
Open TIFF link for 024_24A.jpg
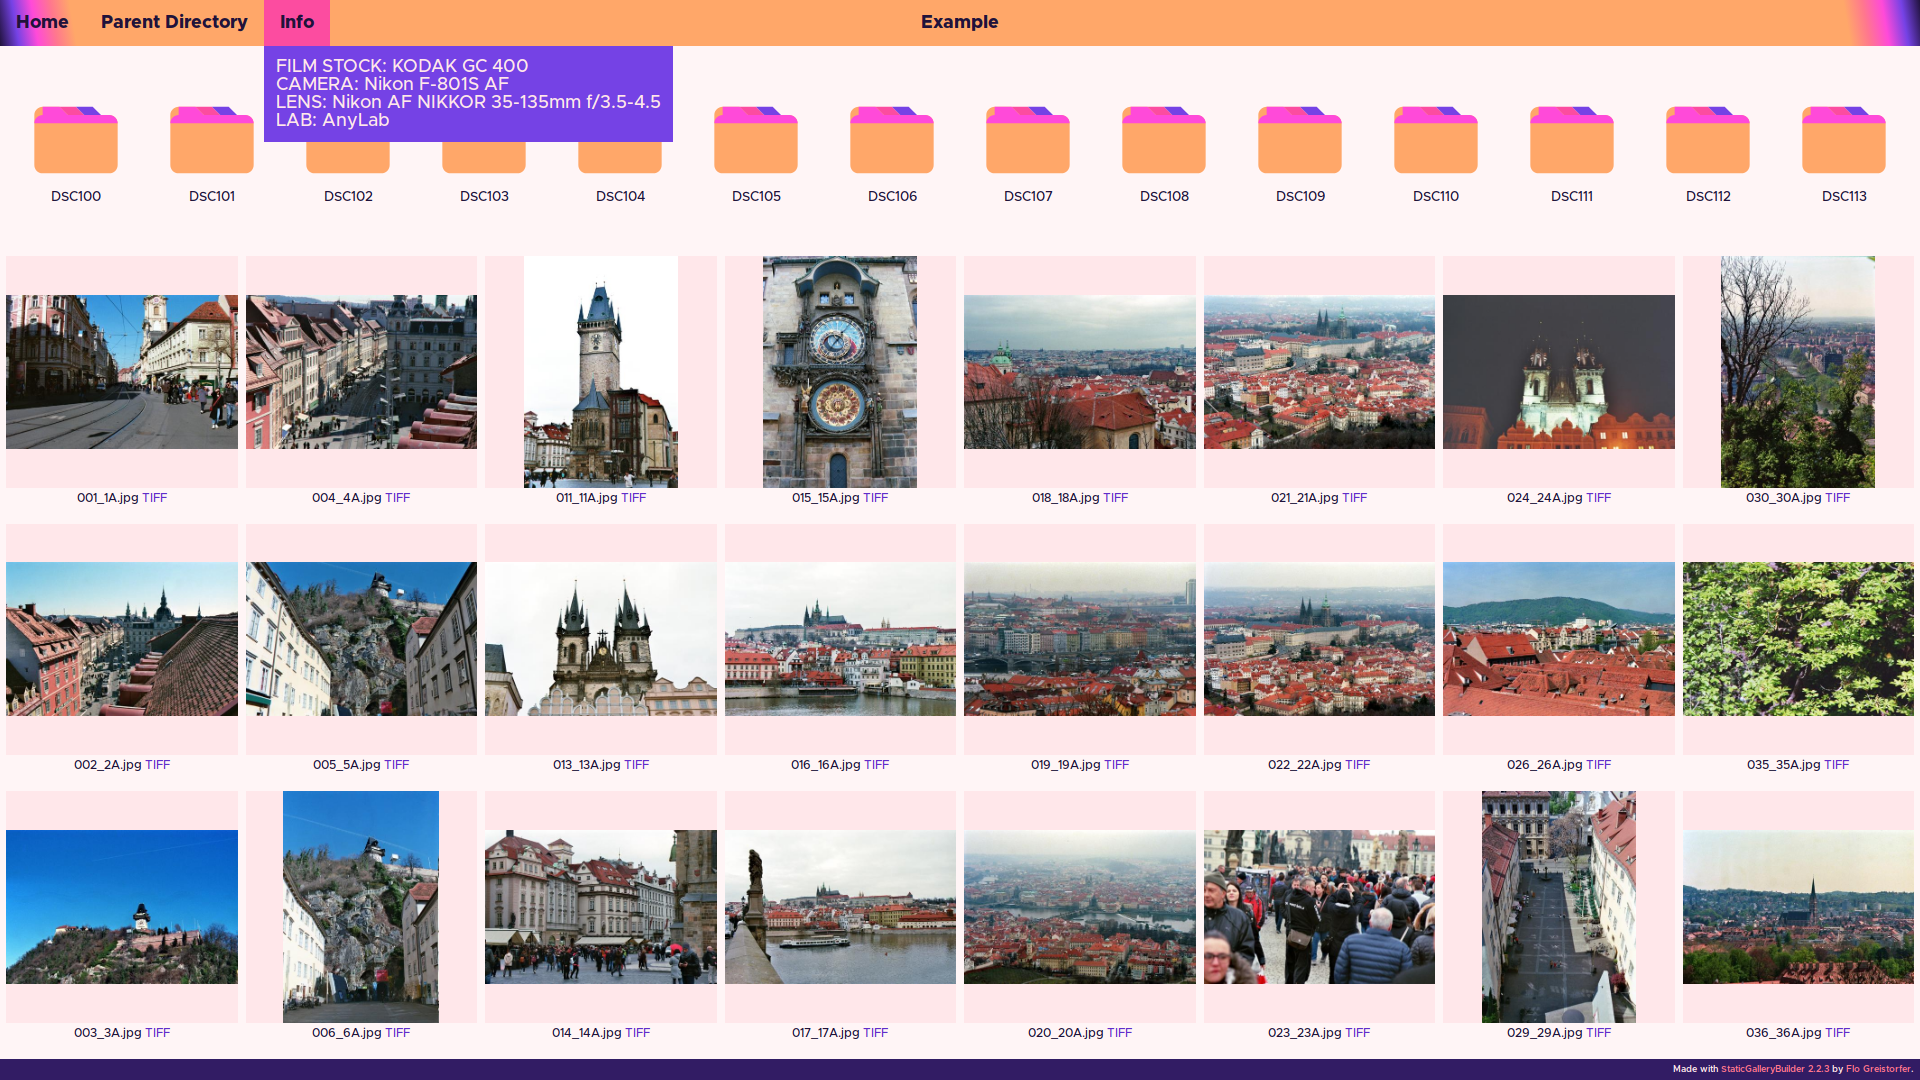[1598, 498]
